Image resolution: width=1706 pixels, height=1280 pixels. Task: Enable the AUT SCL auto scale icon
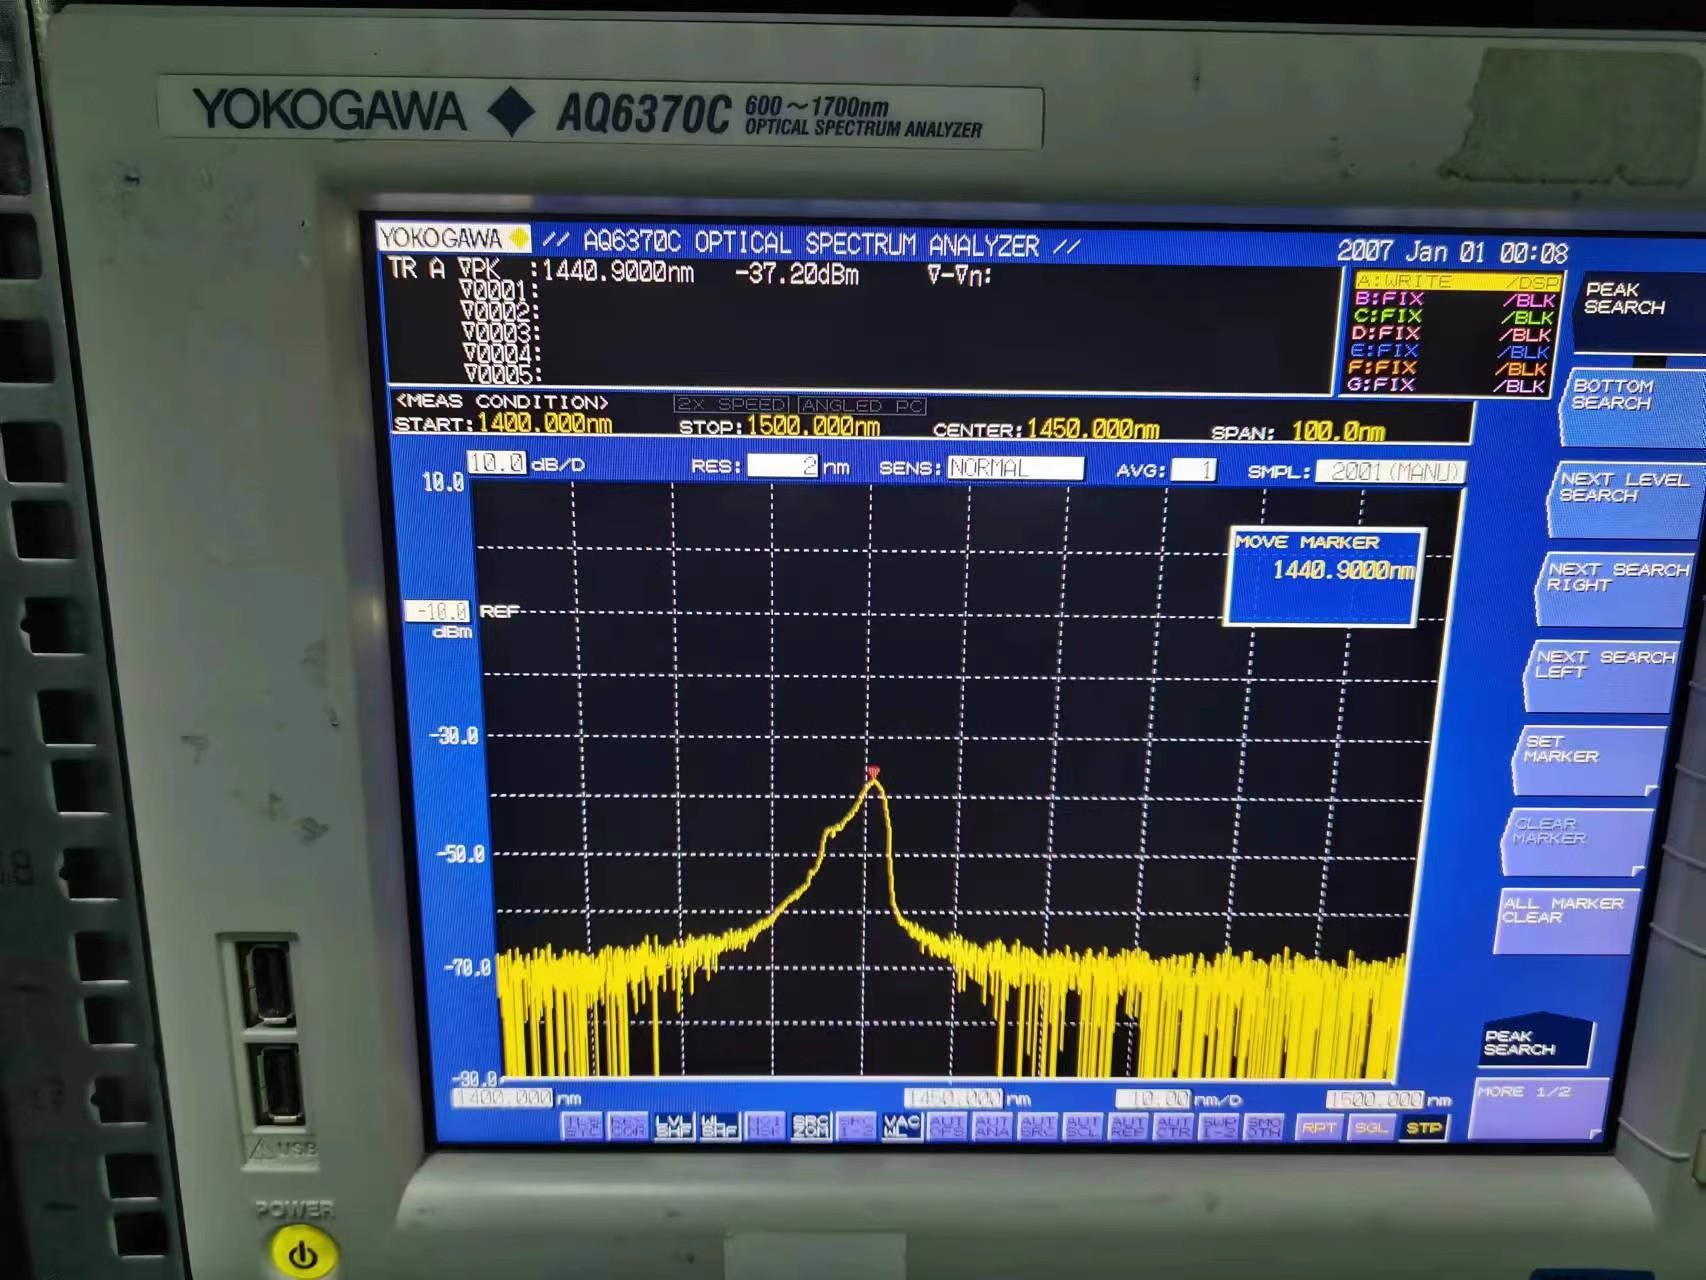[1083, 1126]
